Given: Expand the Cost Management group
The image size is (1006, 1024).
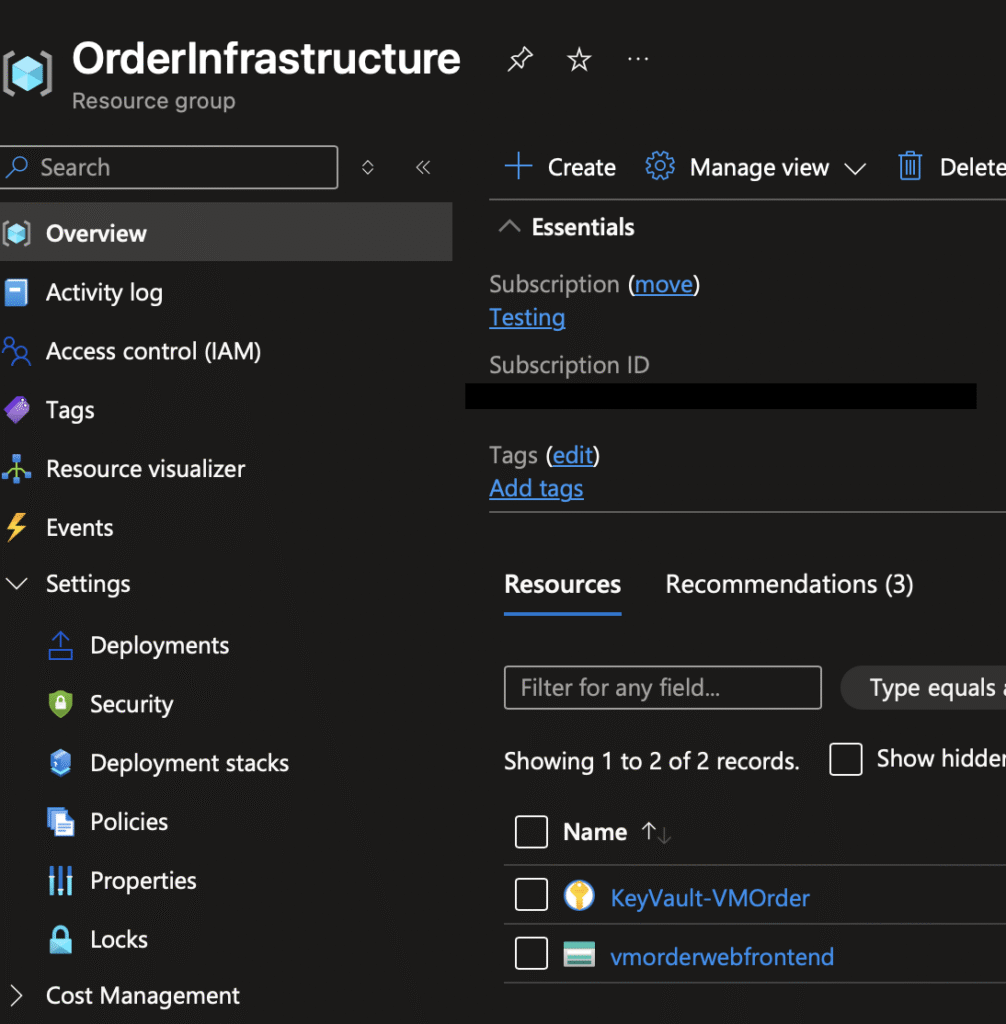Looking at the screenshot, I should 16,995.
